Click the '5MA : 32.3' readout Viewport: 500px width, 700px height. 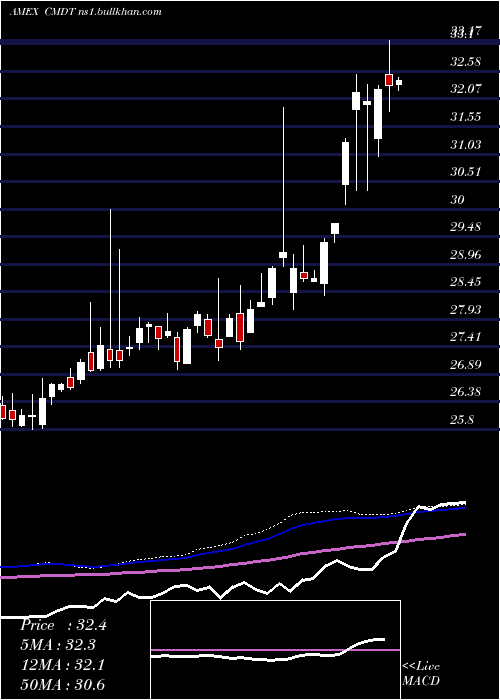coord(58,645)
